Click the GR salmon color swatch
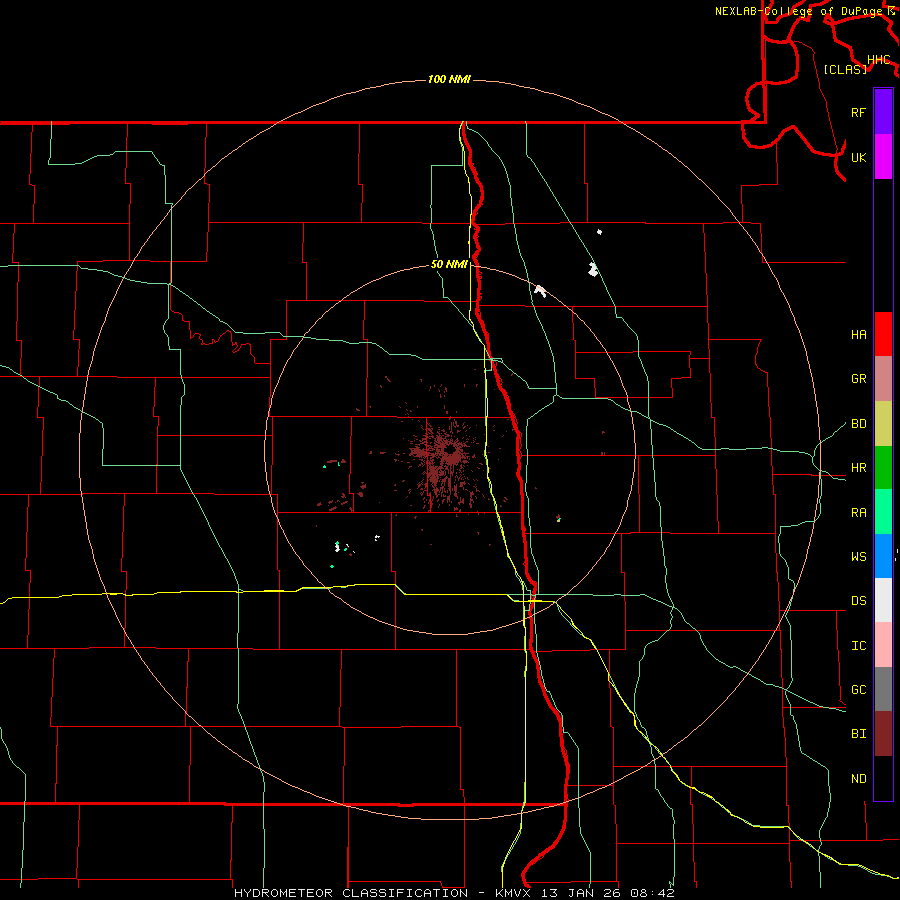 tap(883, 379)
